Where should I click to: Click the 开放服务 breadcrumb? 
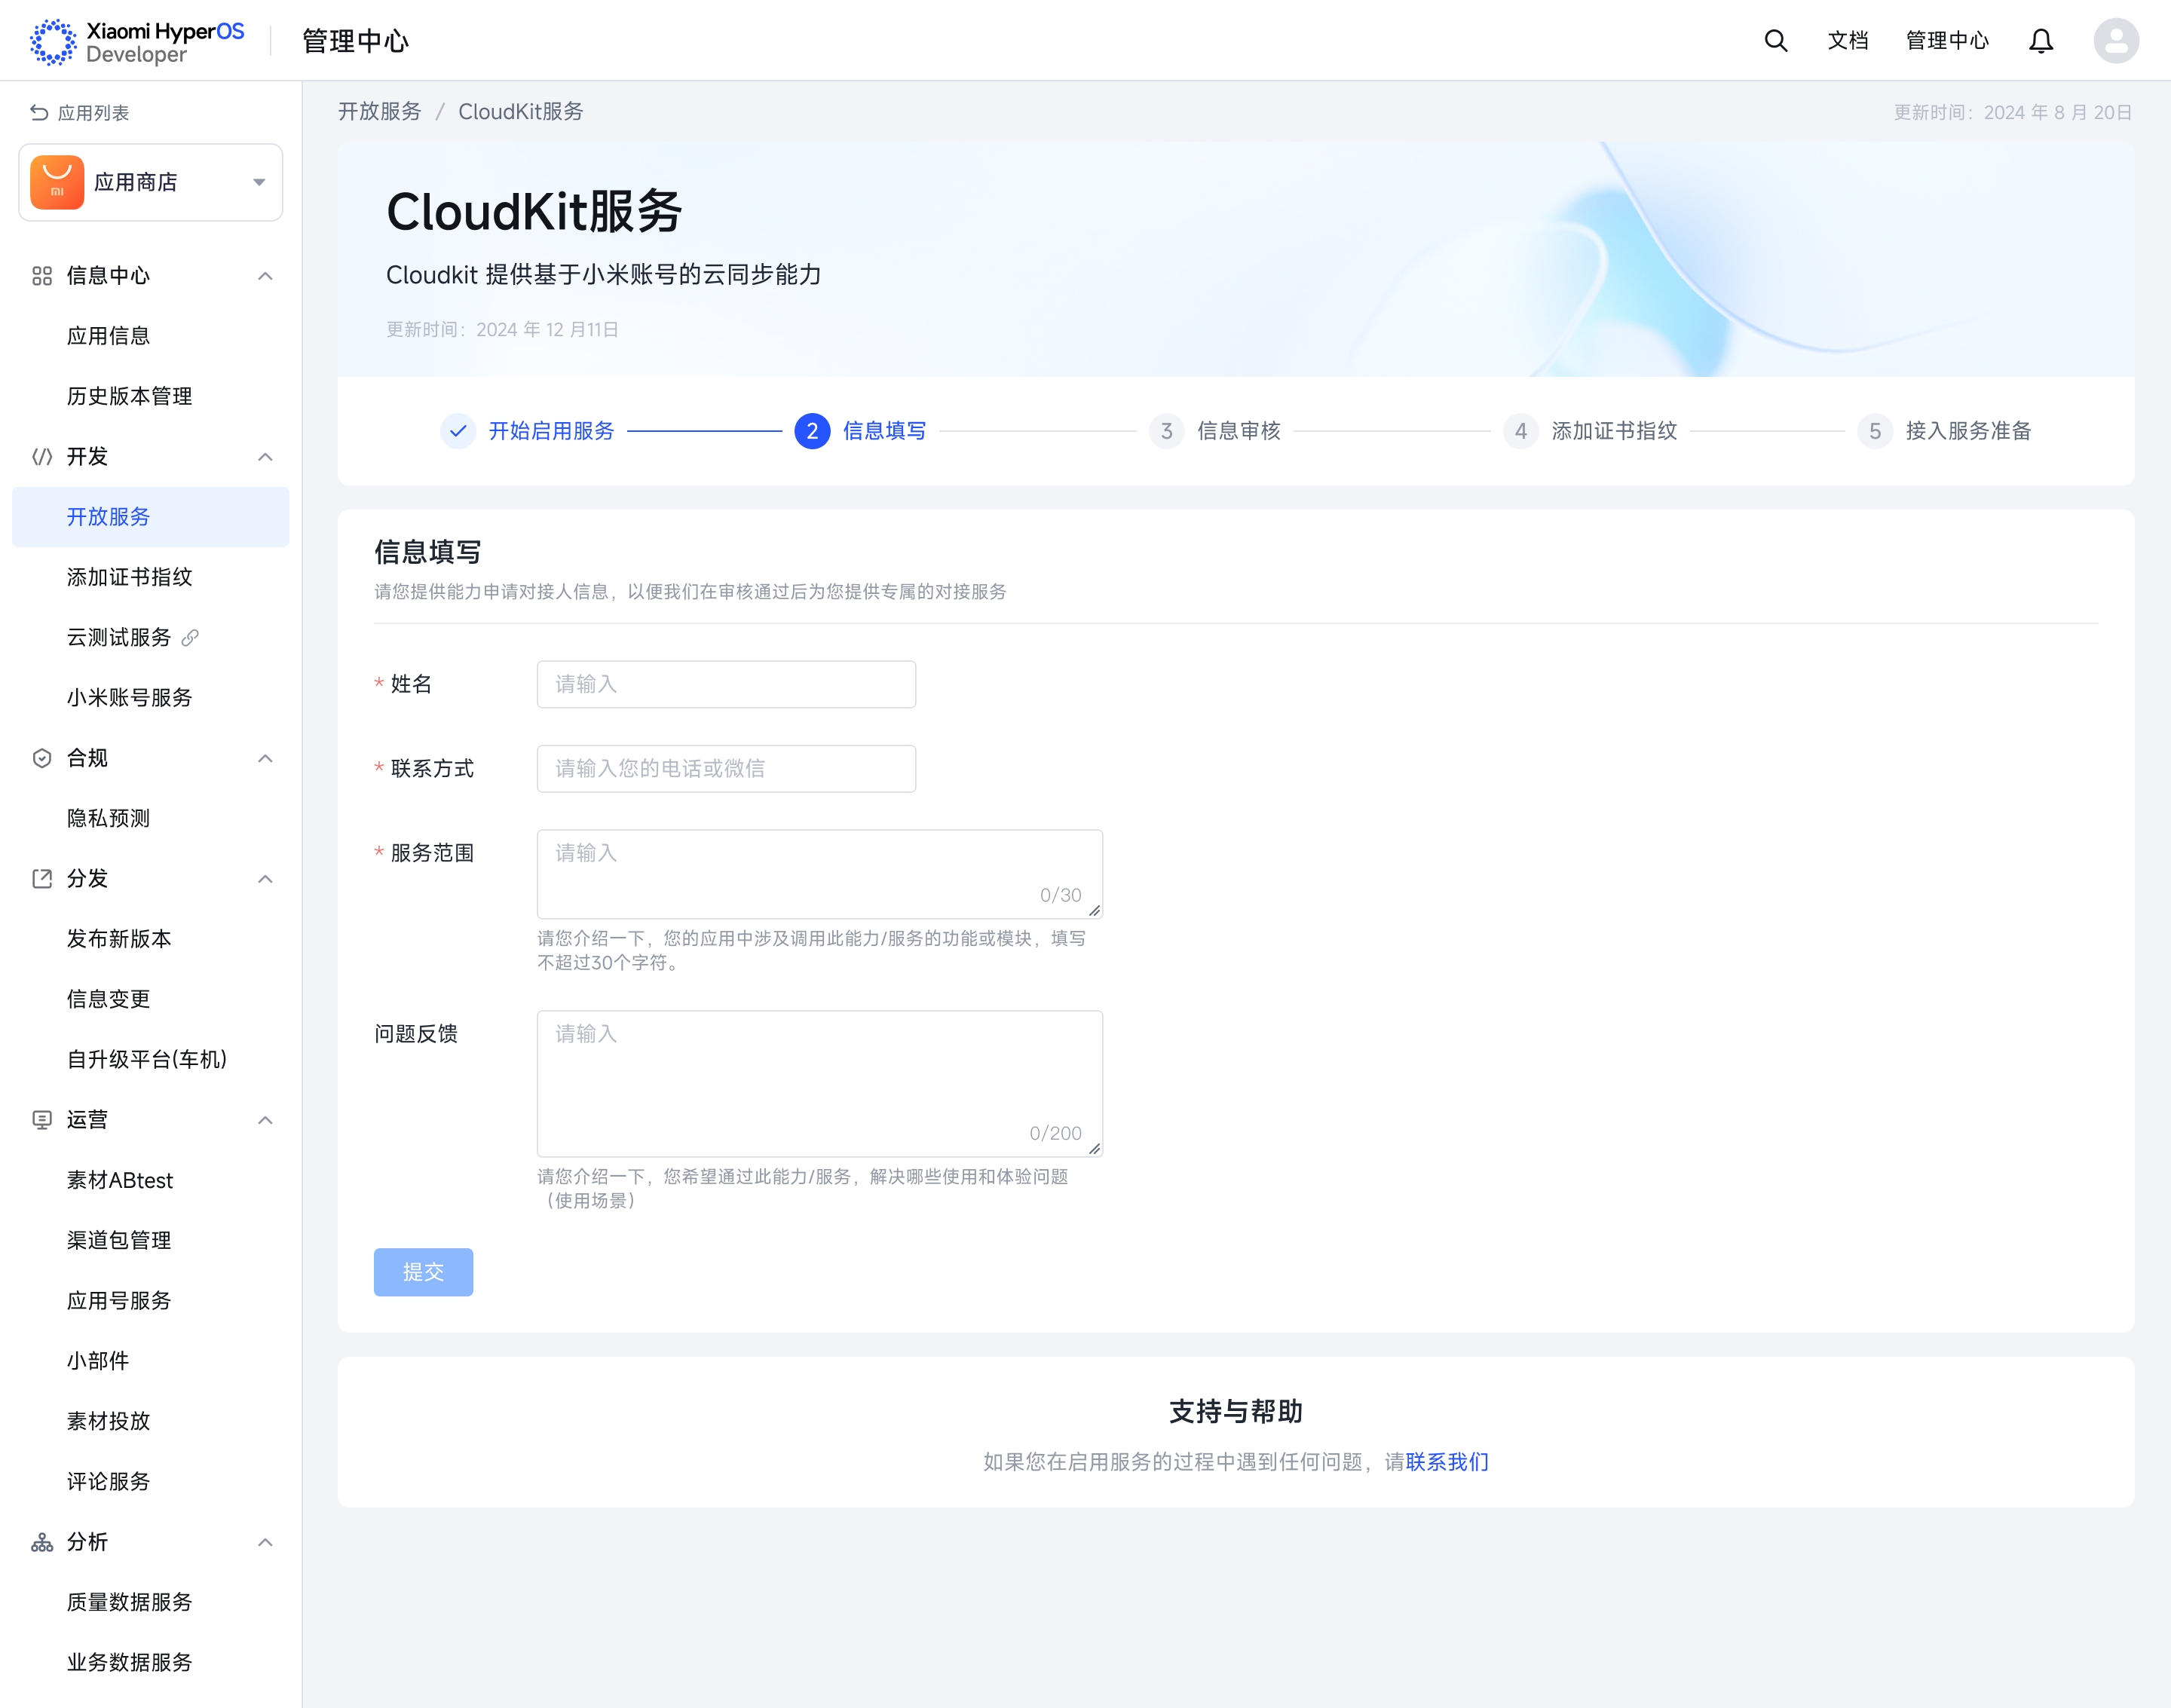point(380,112)
